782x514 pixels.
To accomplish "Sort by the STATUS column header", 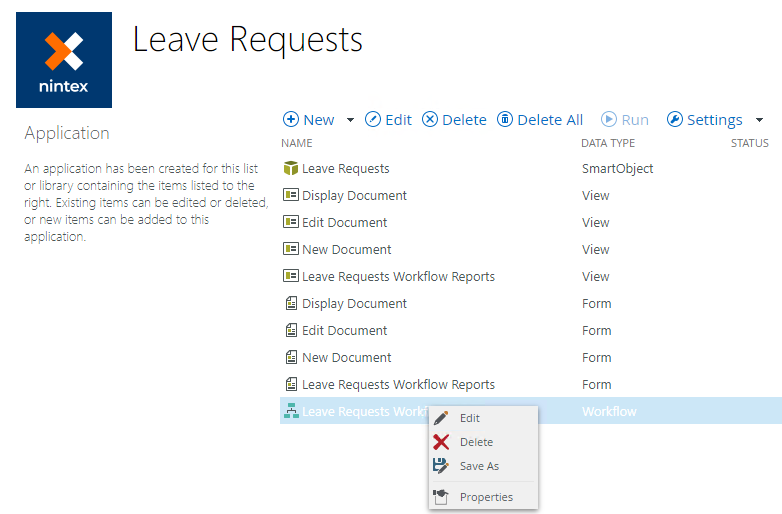I will [x=750, y=143].
